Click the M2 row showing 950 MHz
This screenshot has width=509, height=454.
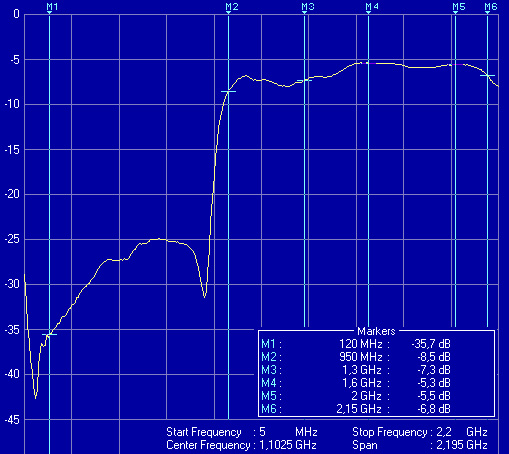click(356, 357)
